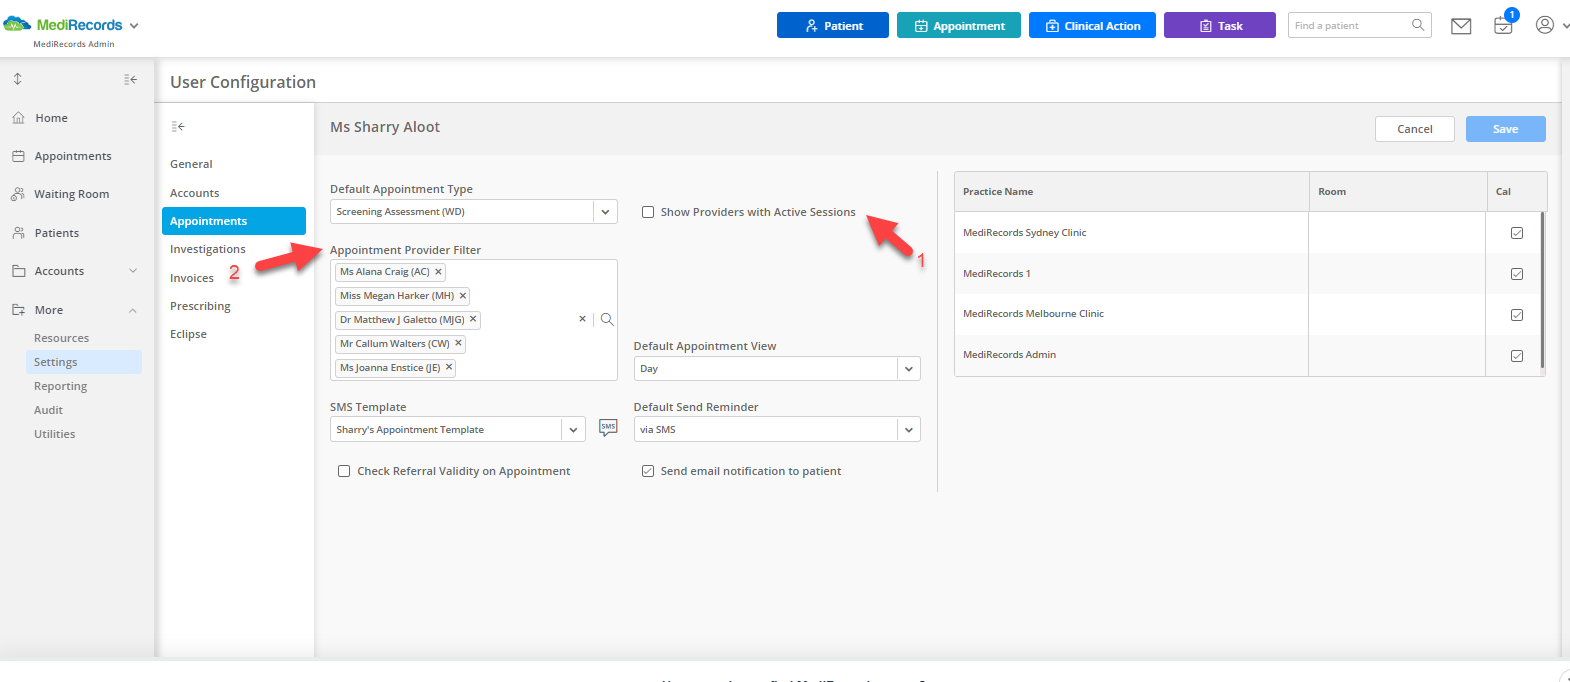Click the Cancel button

tap(1415, 129)
